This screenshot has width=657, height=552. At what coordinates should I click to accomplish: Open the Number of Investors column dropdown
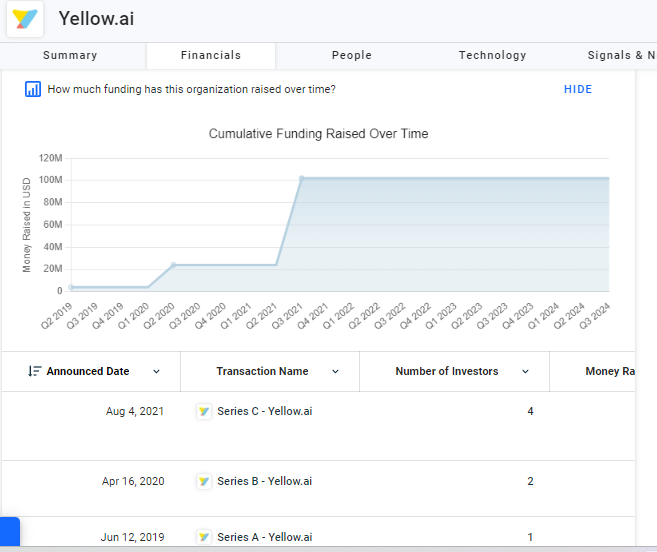[x=525, y=371]
